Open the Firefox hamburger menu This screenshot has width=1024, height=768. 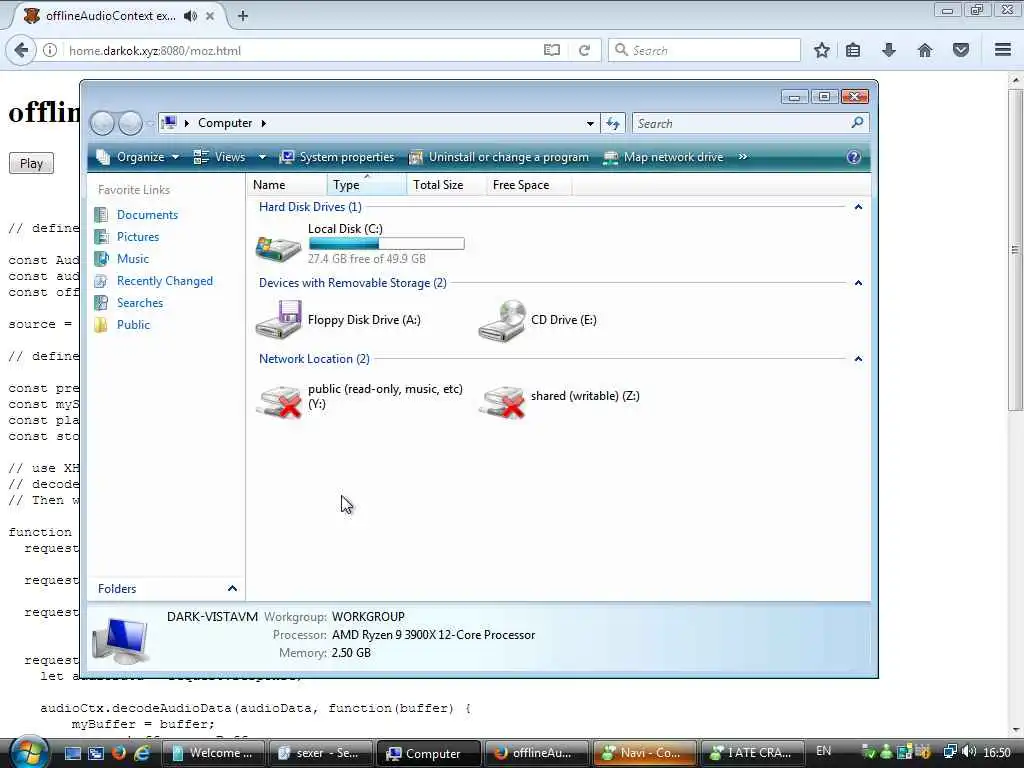(x=1003, y=50)
